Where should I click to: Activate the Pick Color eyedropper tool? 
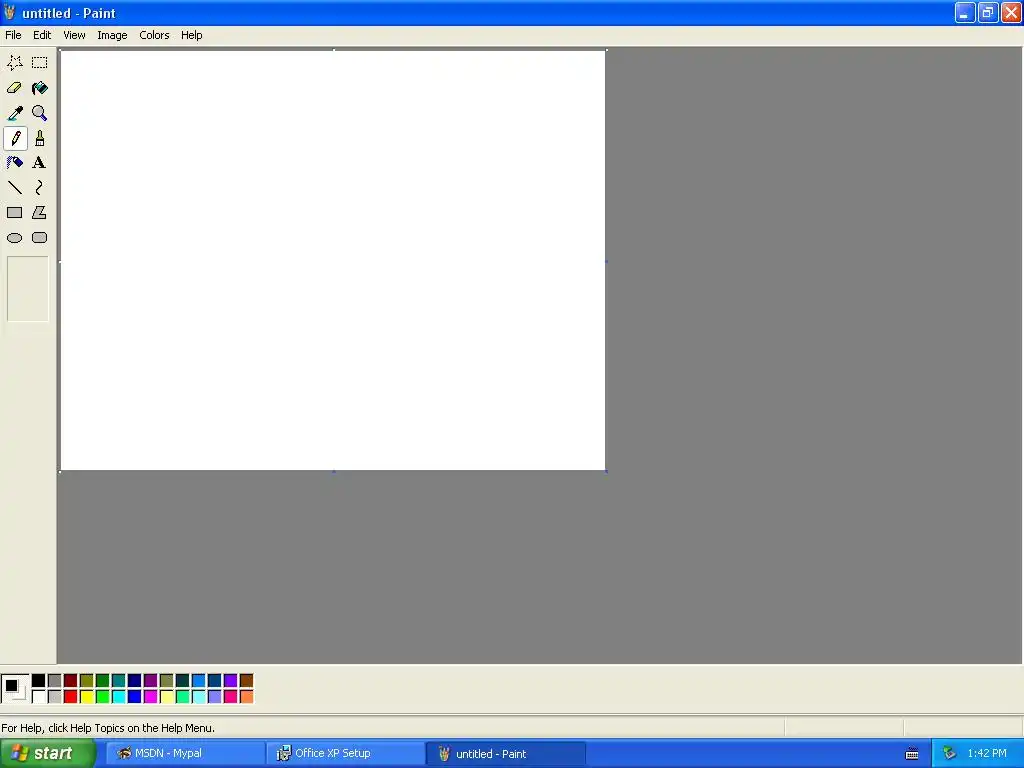pyautogui.click(x=14, y=113)
